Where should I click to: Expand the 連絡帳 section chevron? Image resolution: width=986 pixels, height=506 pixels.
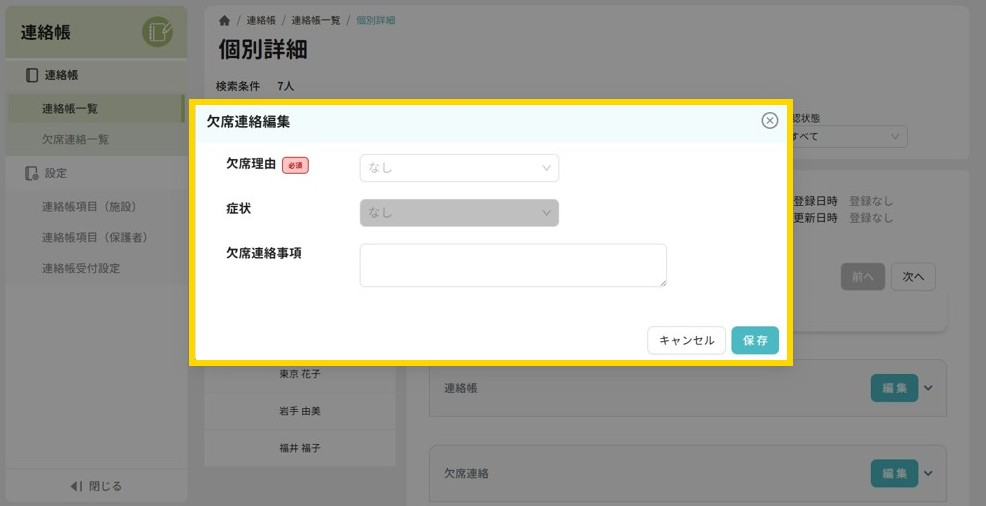click(x=928, y=388)
